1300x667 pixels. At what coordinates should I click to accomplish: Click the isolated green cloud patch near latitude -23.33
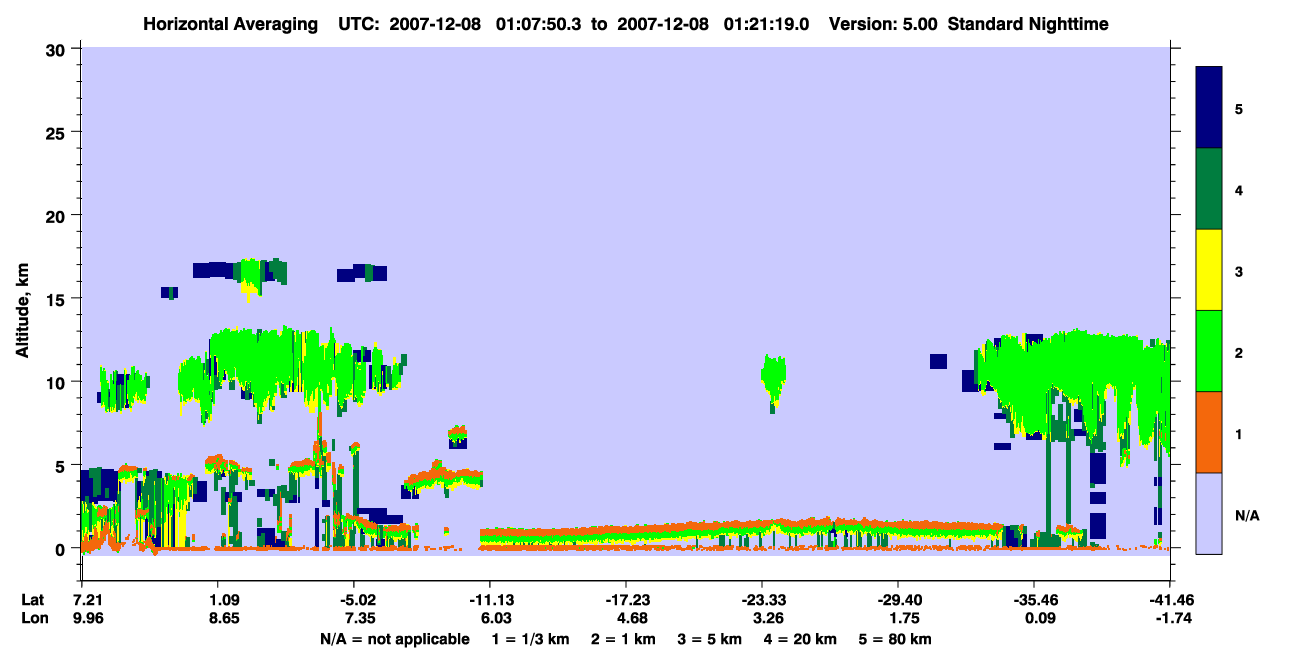772,381
